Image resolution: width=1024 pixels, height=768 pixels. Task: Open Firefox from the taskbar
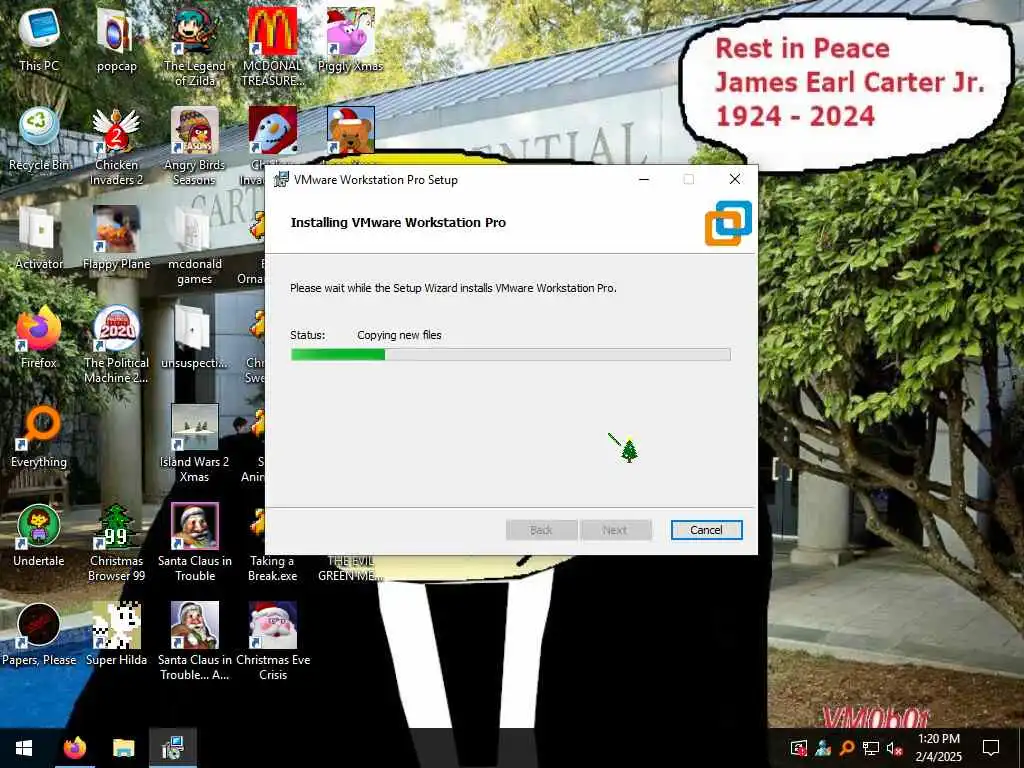74,748
